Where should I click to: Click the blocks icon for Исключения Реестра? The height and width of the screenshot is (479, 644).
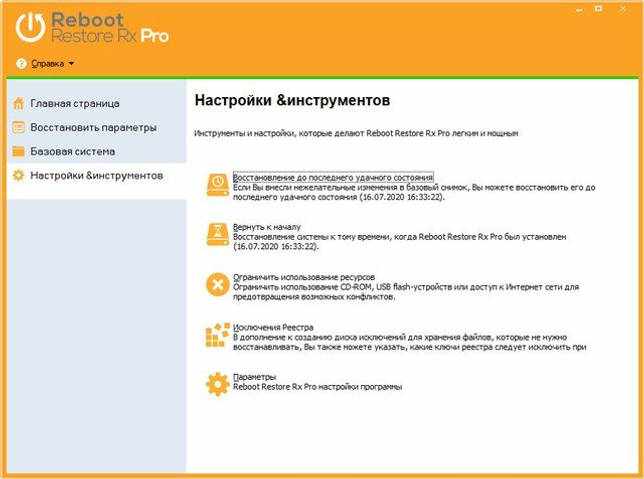click(217, 335)
